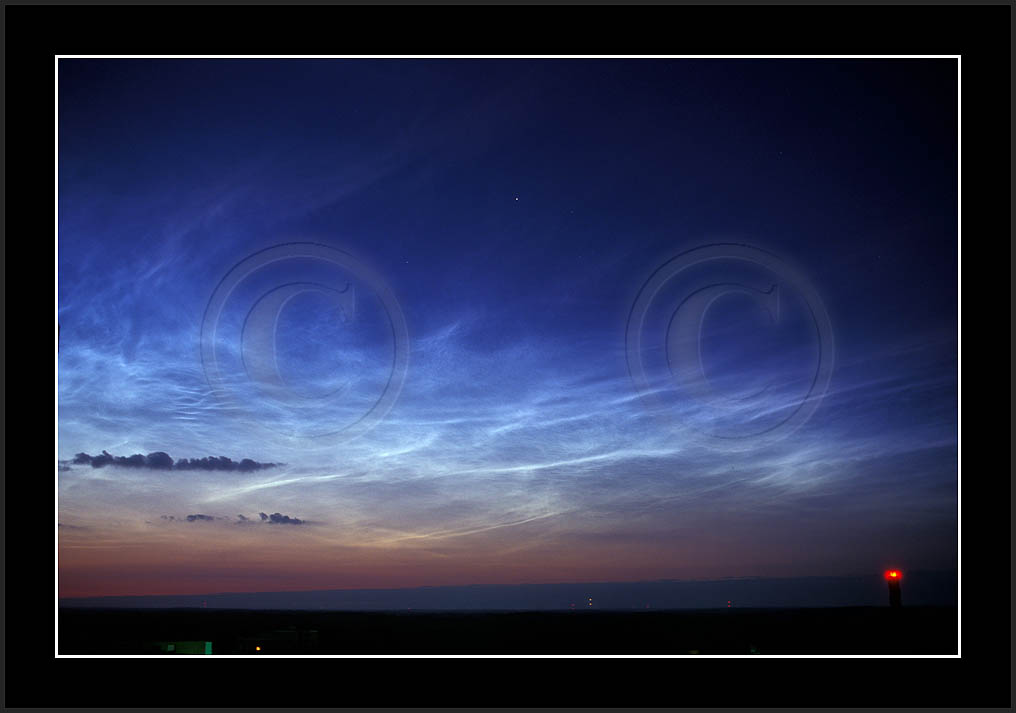Click the white light on the central horizon
This screenshot has width=1016, height=713.
click(x=589, y=601)
